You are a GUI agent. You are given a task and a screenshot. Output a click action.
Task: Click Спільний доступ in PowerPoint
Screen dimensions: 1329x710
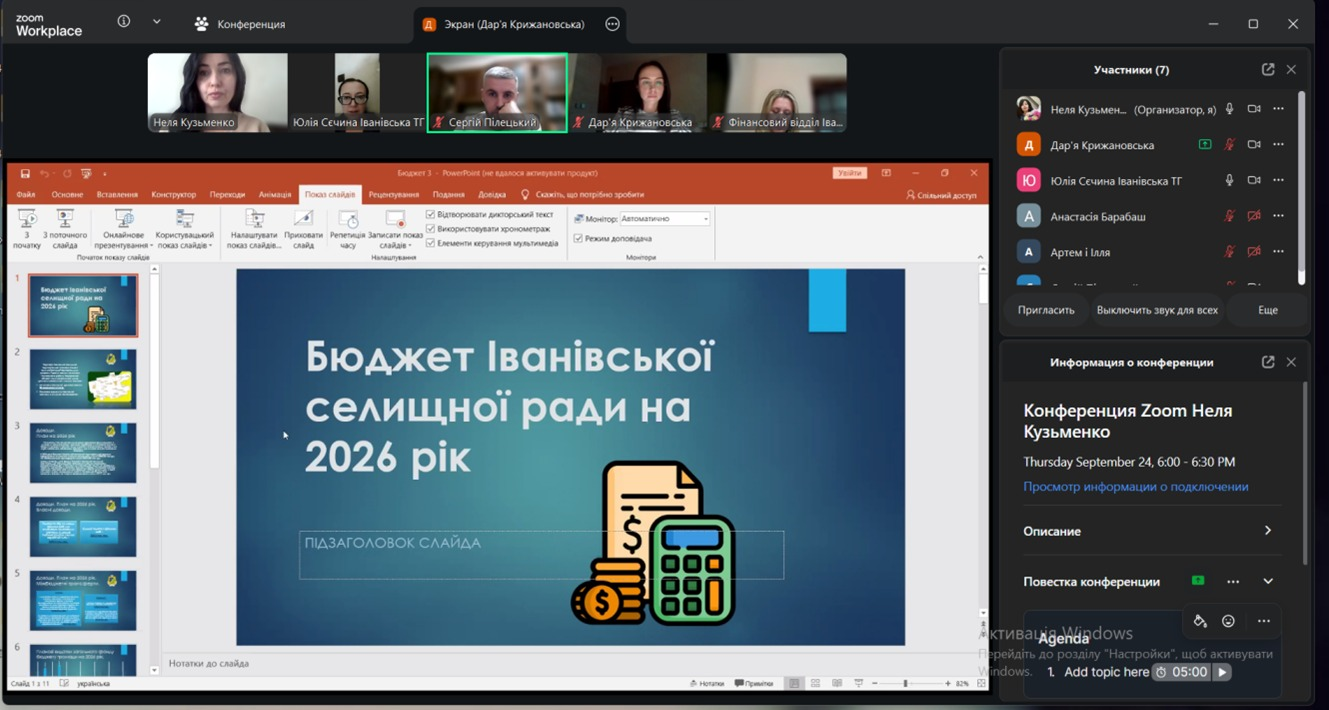click(x=940, y=195)
